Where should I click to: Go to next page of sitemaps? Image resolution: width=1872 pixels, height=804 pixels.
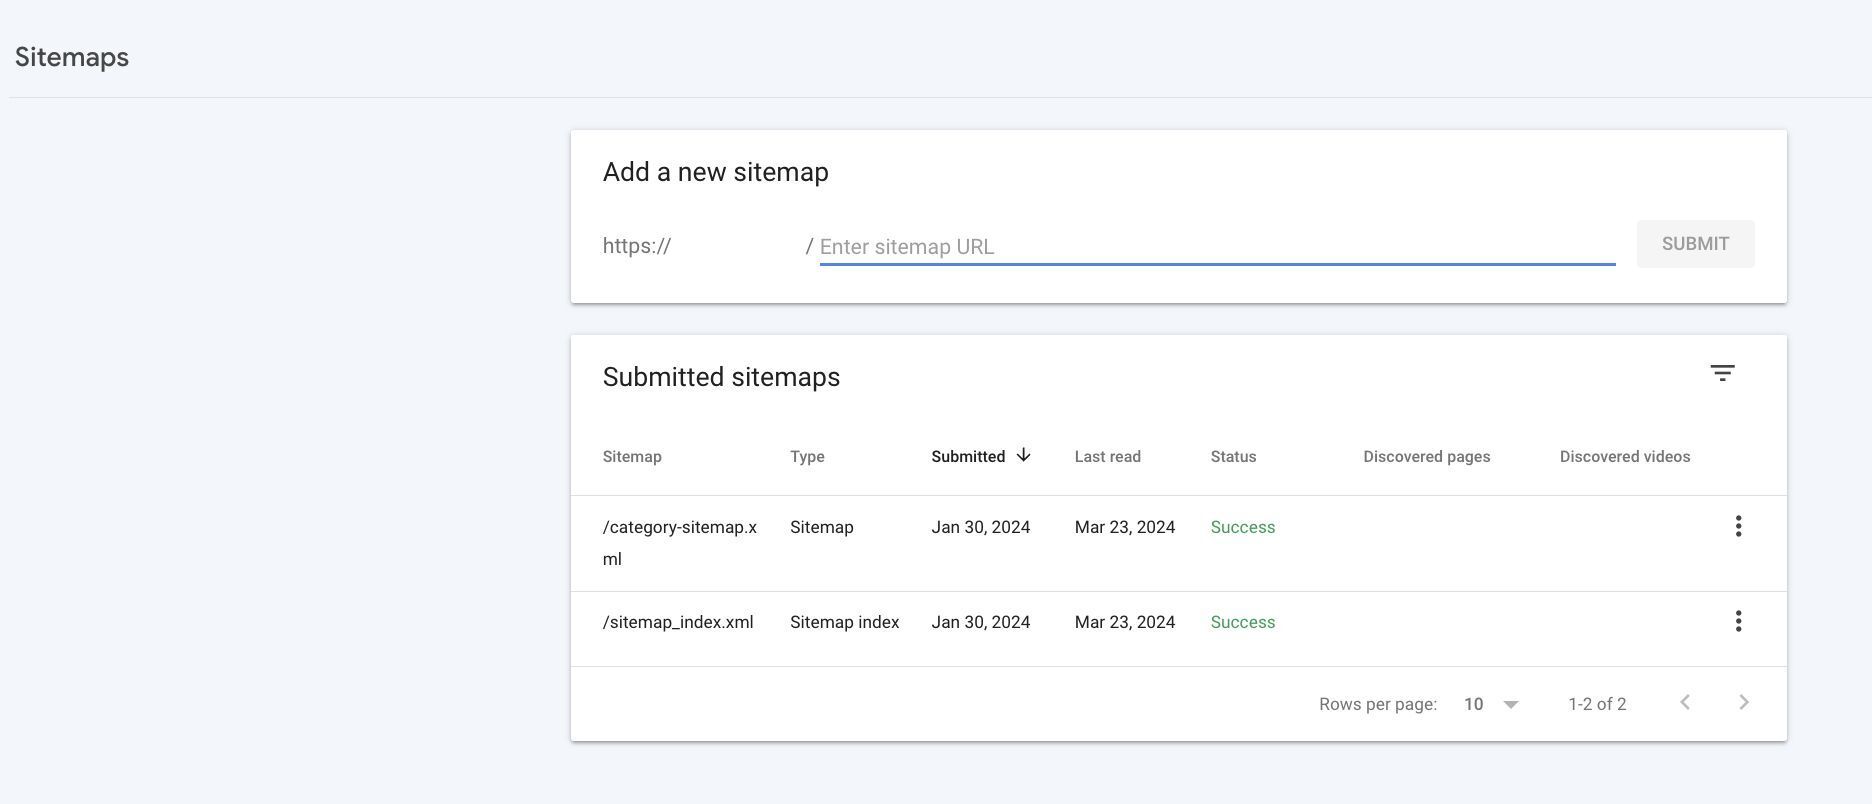click(x=1743, y=703)
